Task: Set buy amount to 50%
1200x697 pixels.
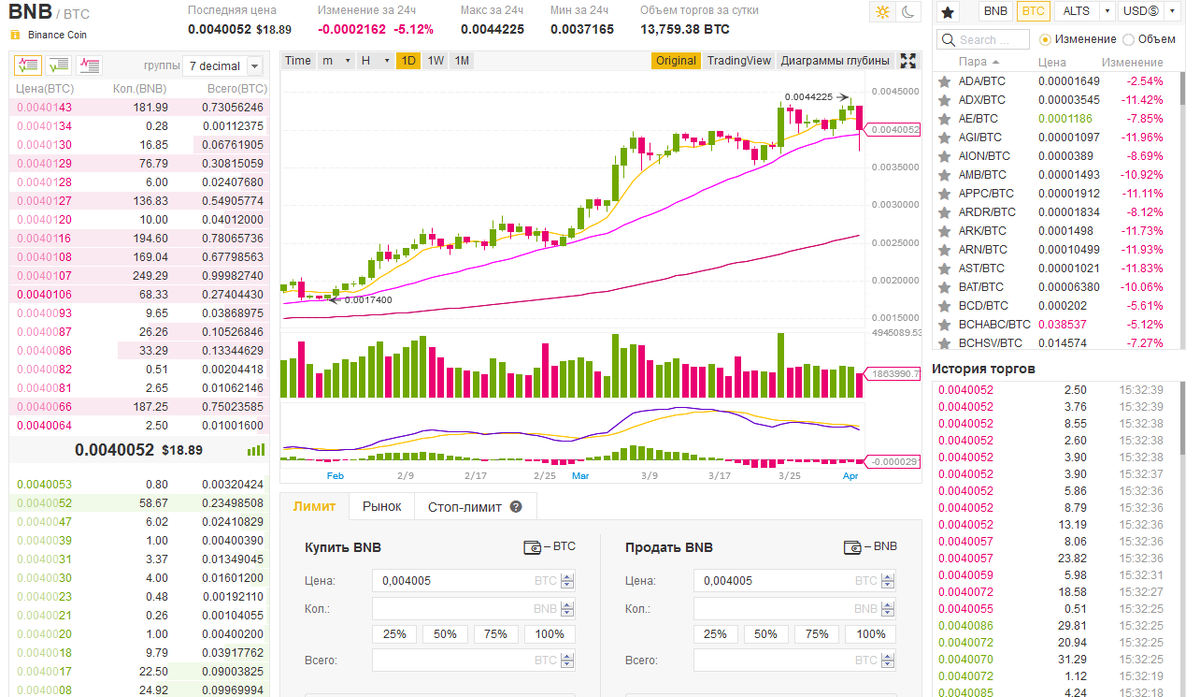Action: click(x=445, y=634)
